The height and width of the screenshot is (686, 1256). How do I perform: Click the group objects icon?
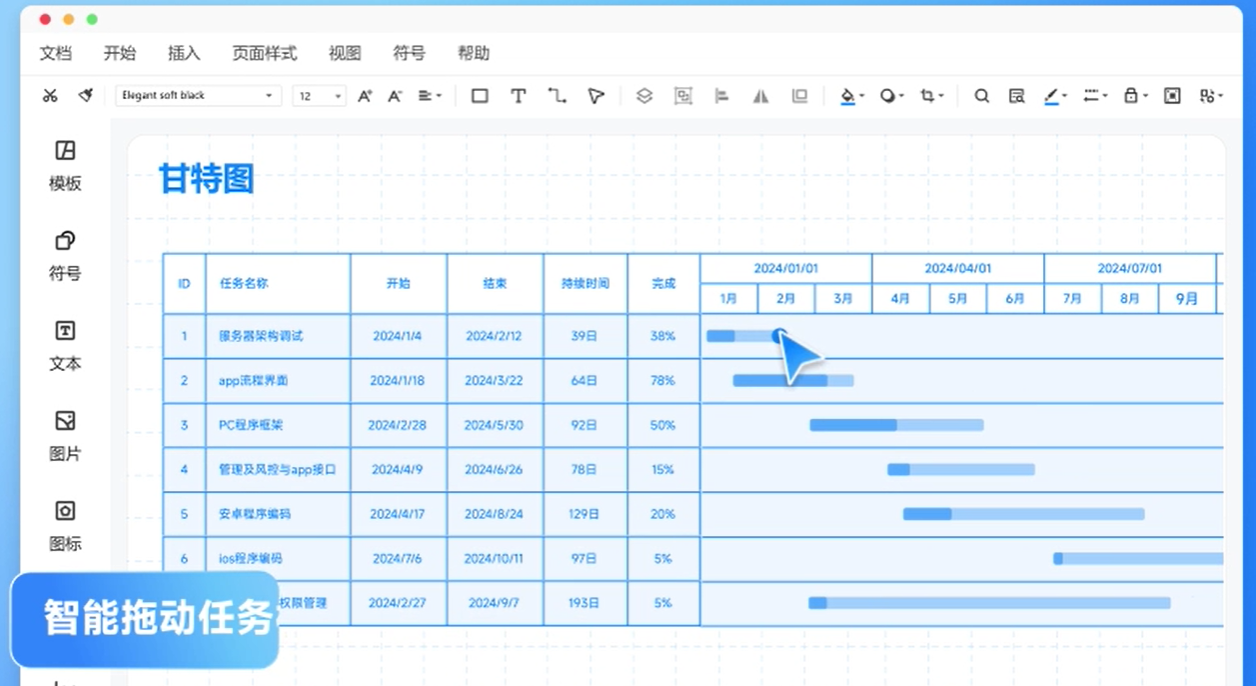[683, 96]
